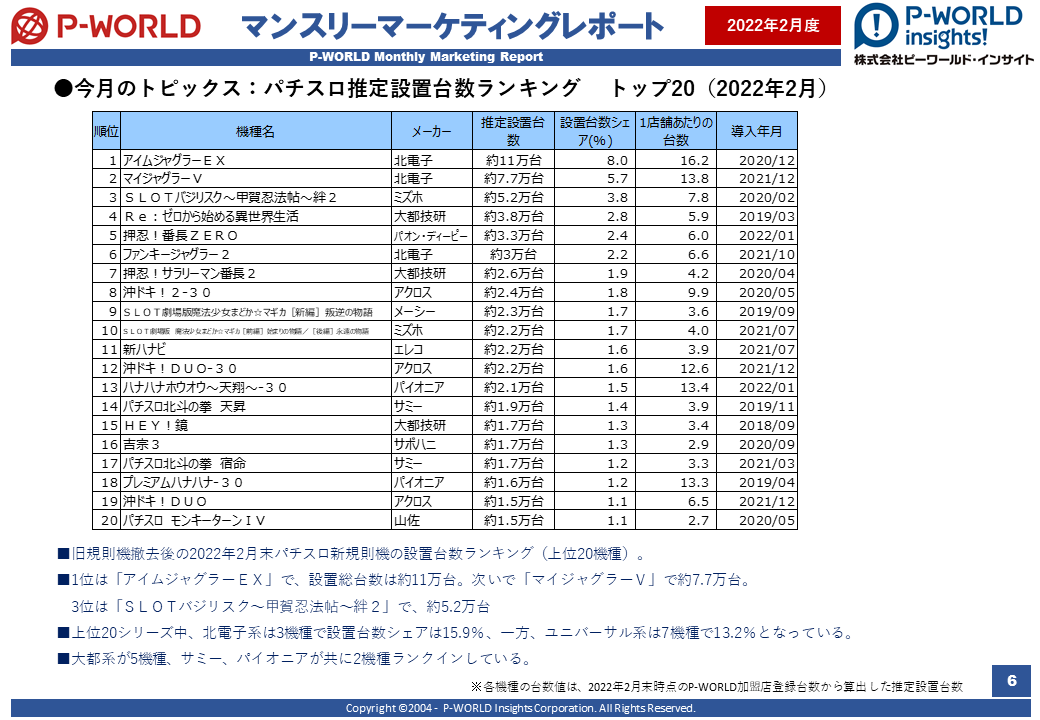1040x720 pixels.
Task: Select 押忍！番長ＺＥＲＯ machine name
Action: tap(180, 236)
